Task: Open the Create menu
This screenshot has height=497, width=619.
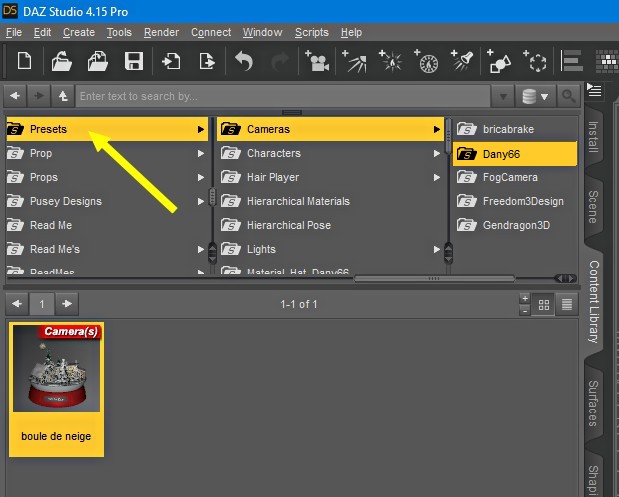Action: coord(79,32)
